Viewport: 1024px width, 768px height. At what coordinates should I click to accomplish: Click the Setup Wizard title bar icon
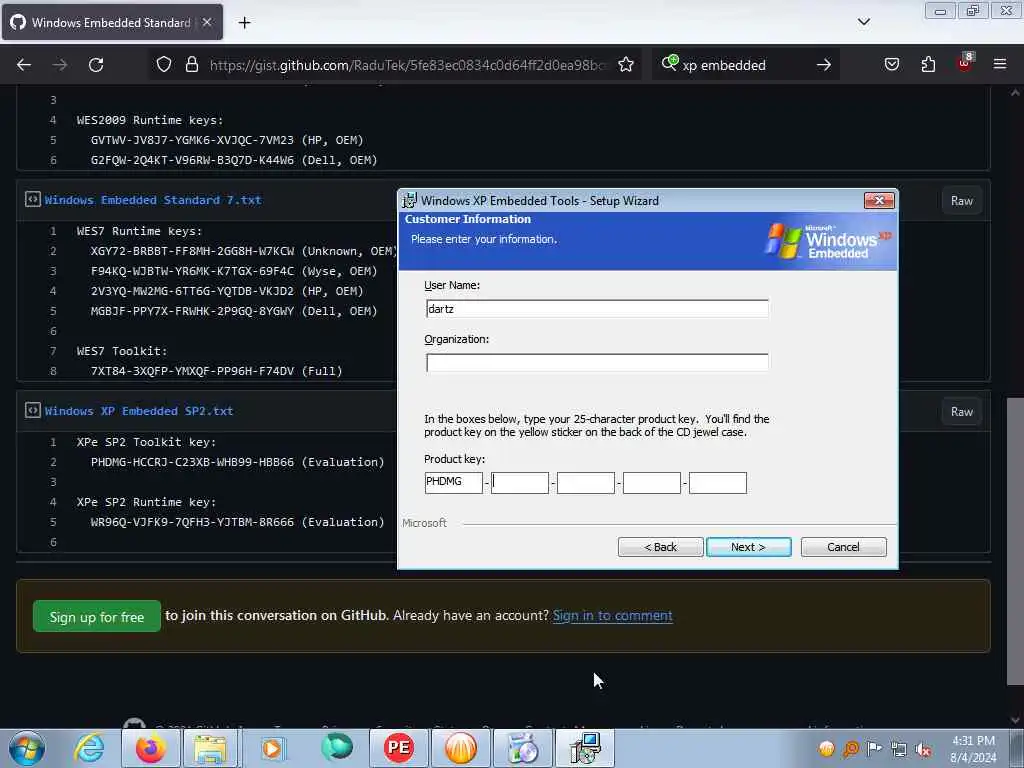pyautogui.click(x=409, y=200)
